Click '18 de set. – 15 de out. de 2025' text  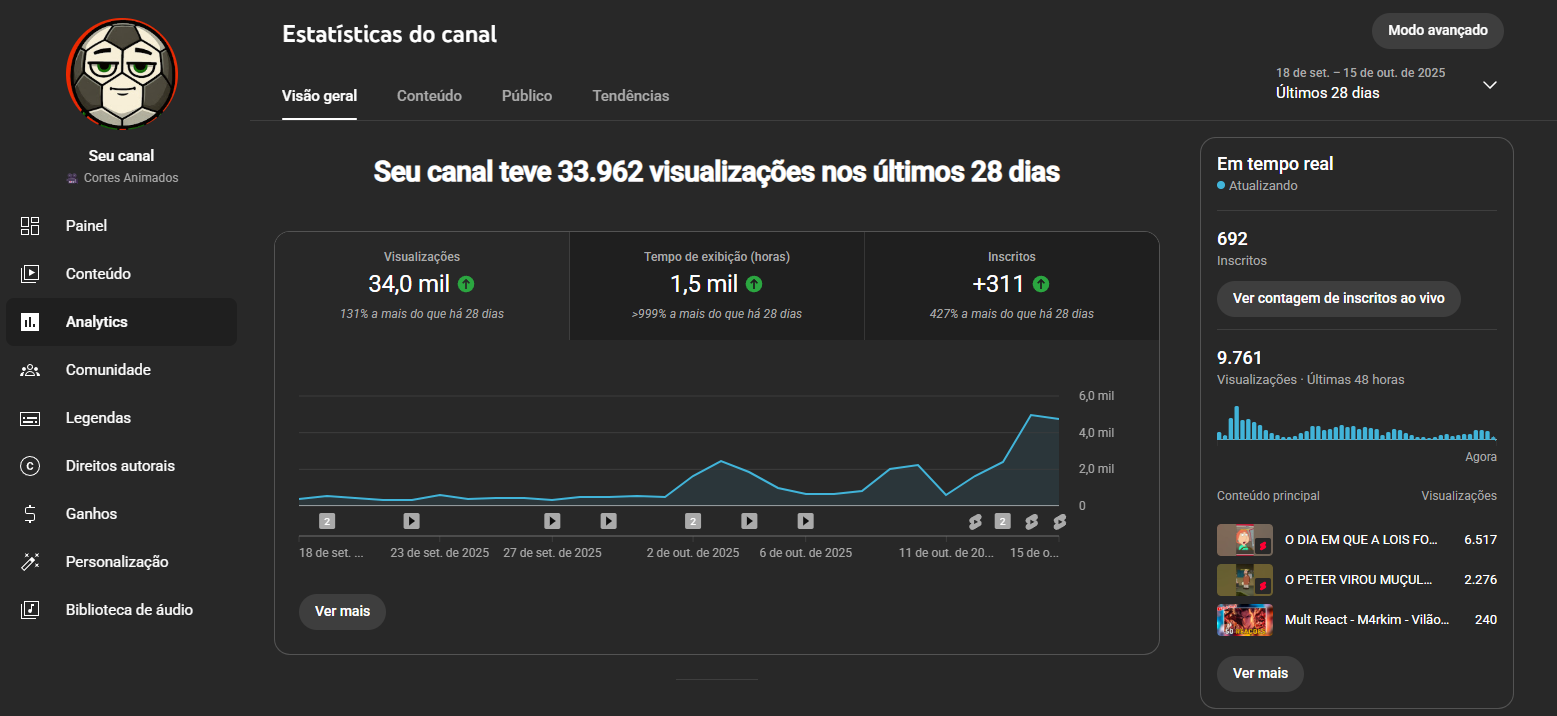[x=1360, y=73]
